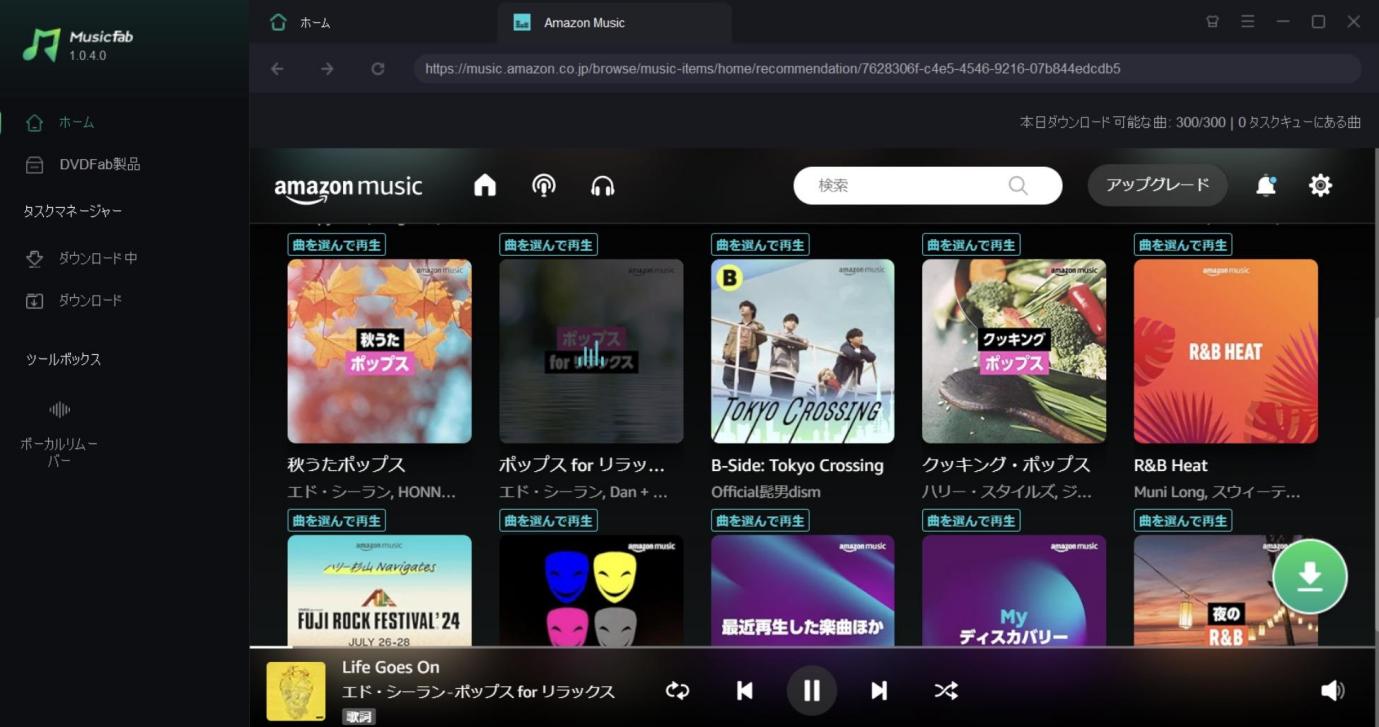The image size is (1379, 727).
Task: Click the R&B Heat title link
Action: click(1171, 465)
